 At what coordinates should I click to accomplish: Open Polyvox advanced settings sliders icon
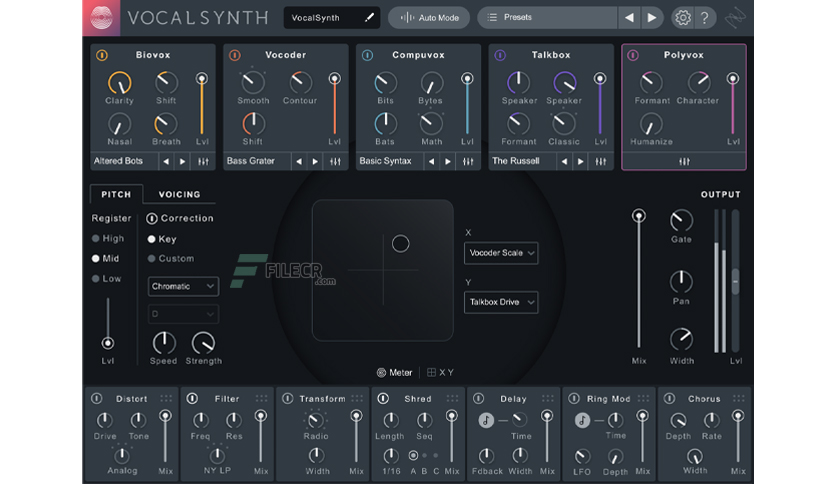(684, 161)
